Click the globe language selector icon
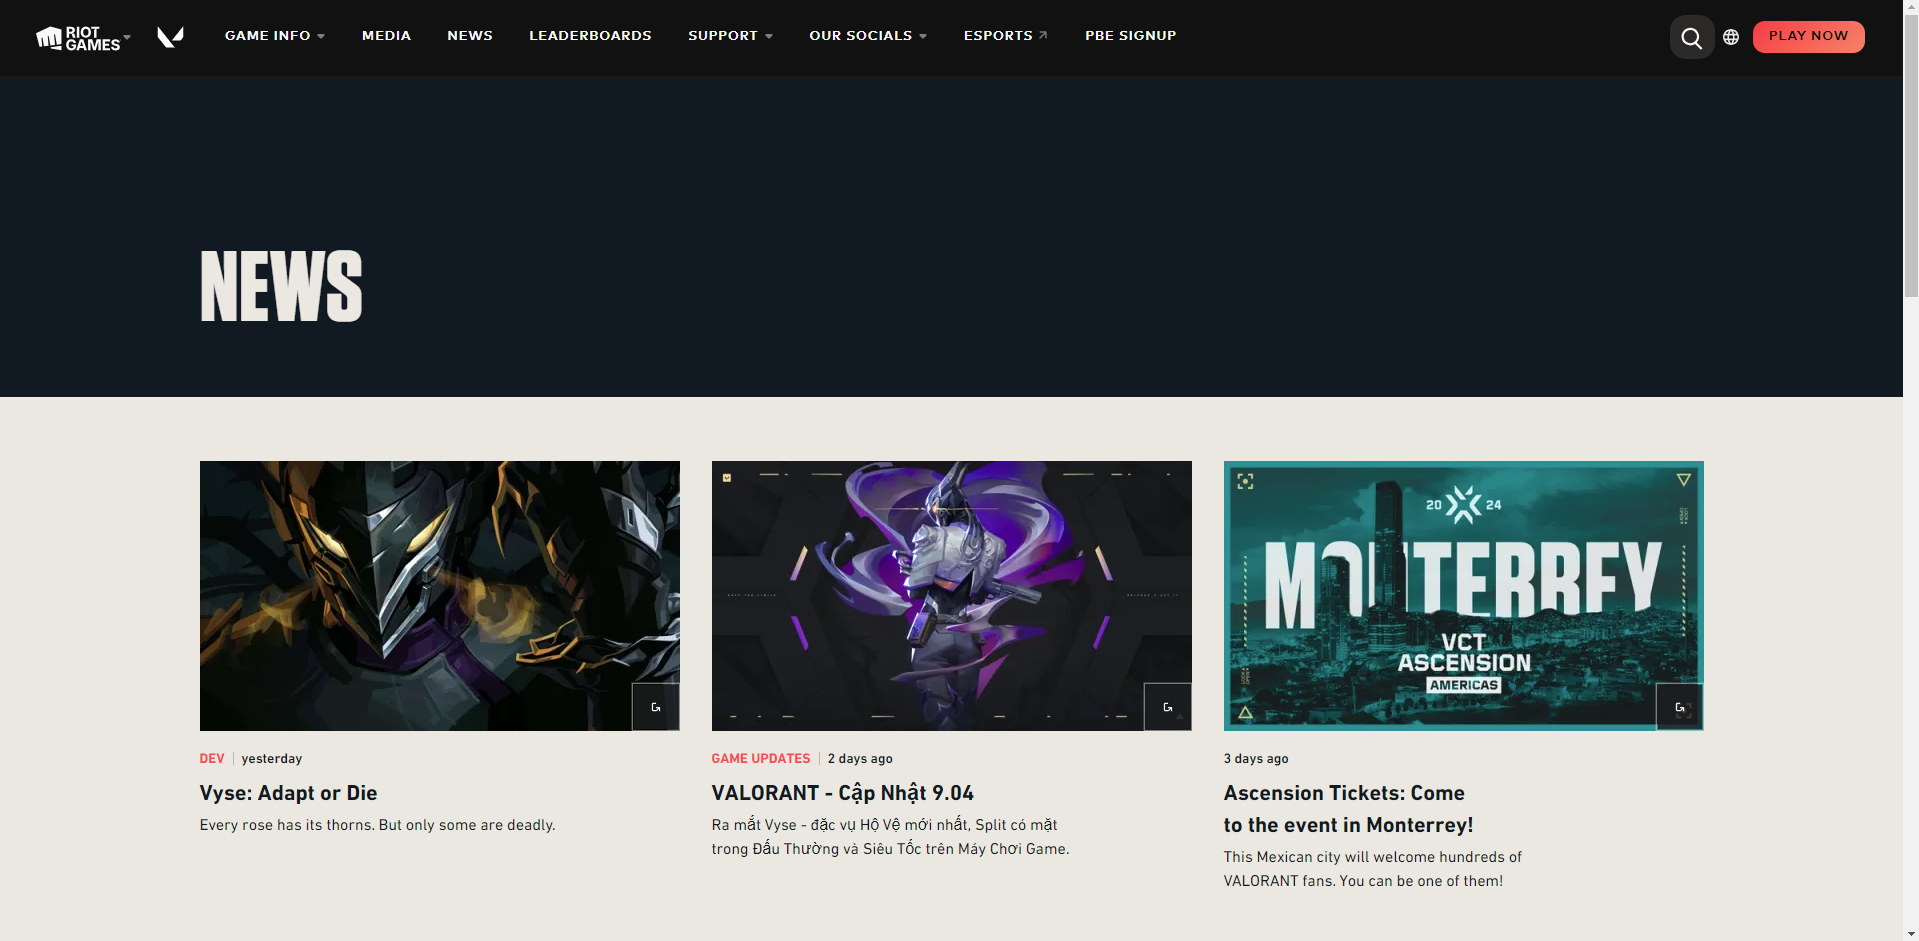The image size is (1919, 941). [1731, 37]
